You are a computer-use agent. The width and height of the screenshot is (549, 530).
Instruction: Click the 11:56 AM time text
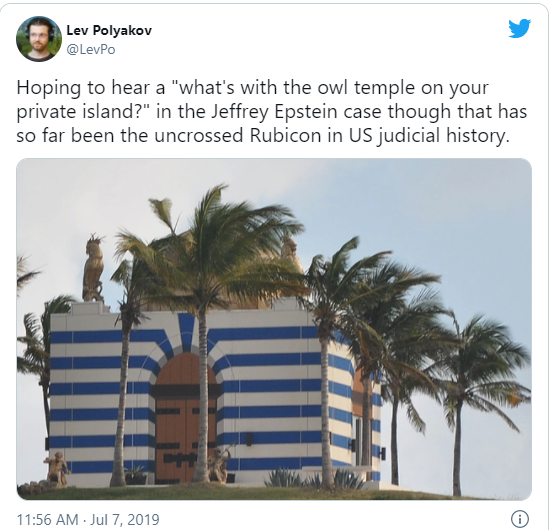[x=48, y=519]
